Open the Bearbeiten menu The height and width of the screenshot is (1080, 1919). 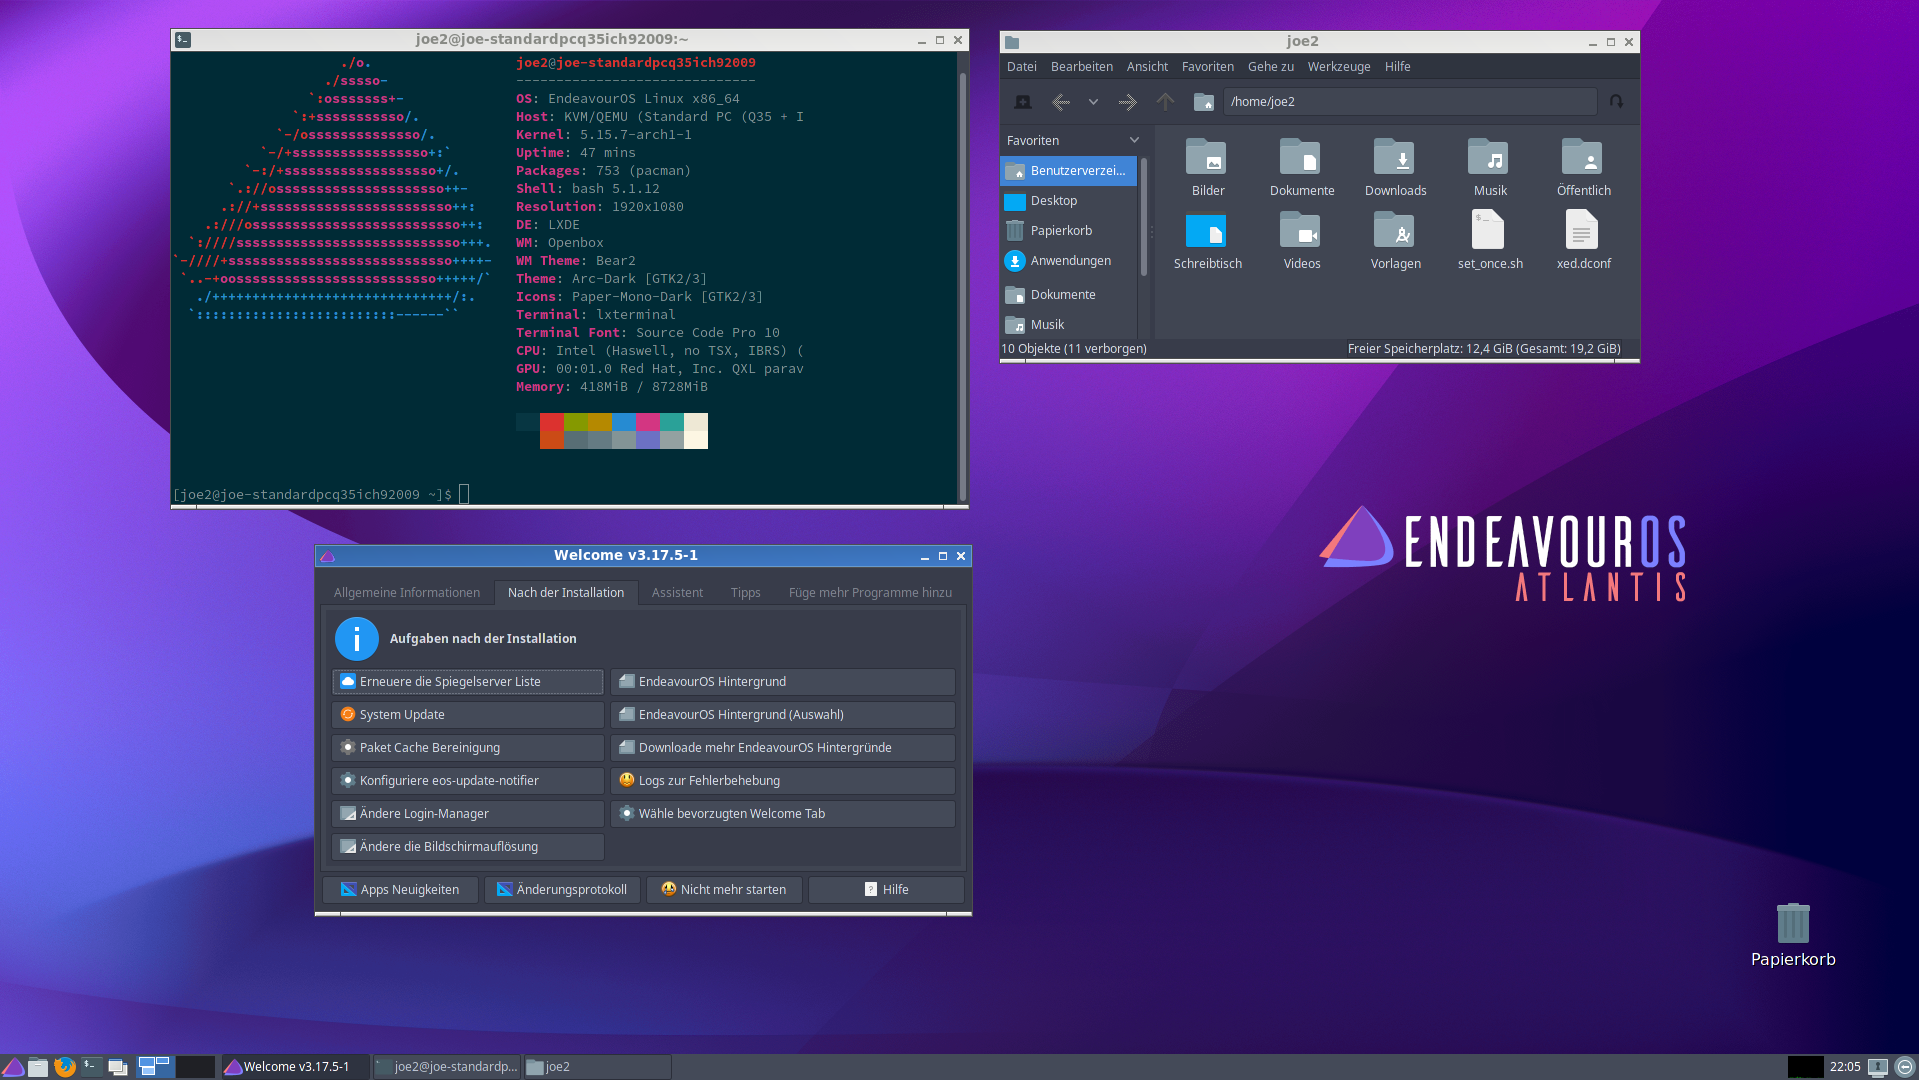point(1081,67)
